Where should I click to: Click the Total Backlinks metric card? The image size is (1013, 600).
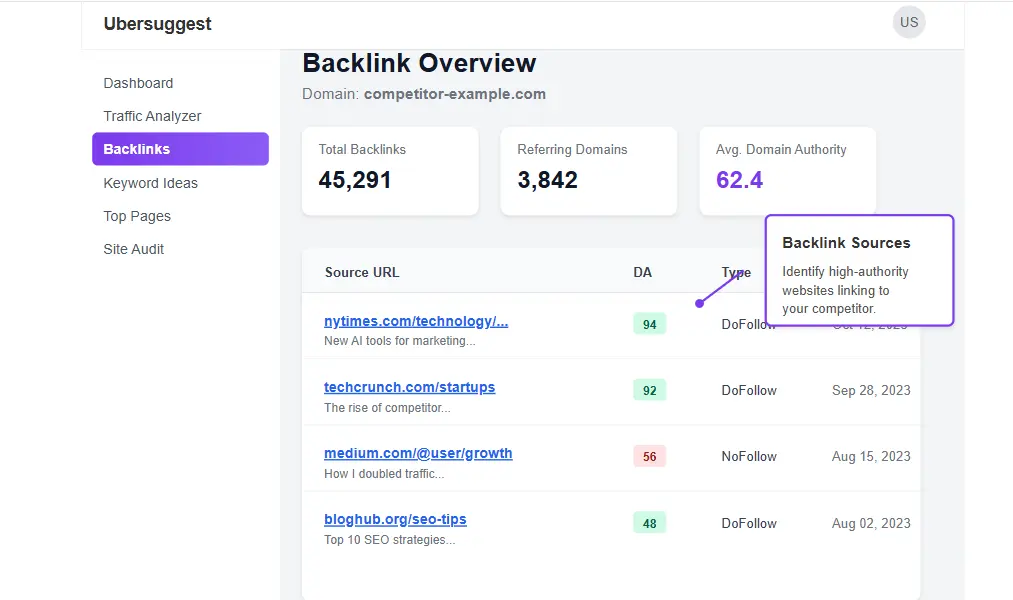[x=390, y=171]
